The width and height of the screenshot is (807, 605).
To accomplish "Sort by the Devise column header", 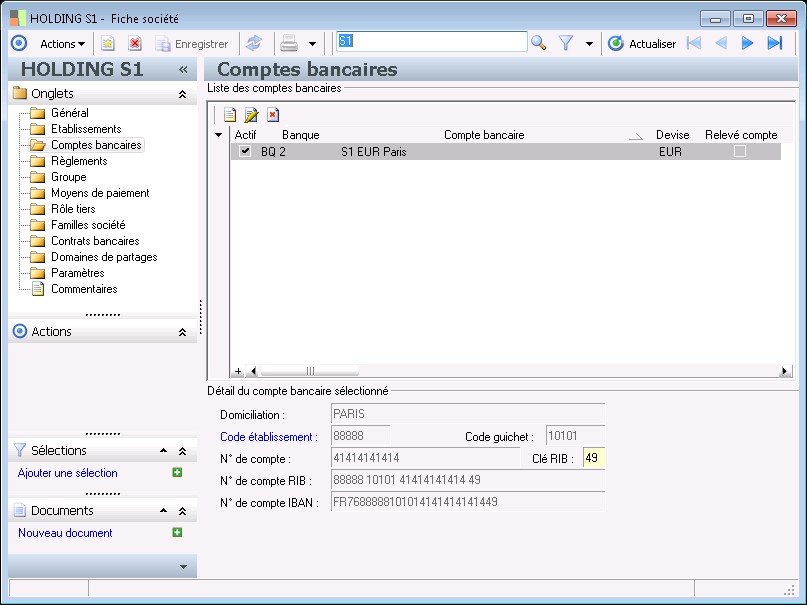I will point(672,135).
